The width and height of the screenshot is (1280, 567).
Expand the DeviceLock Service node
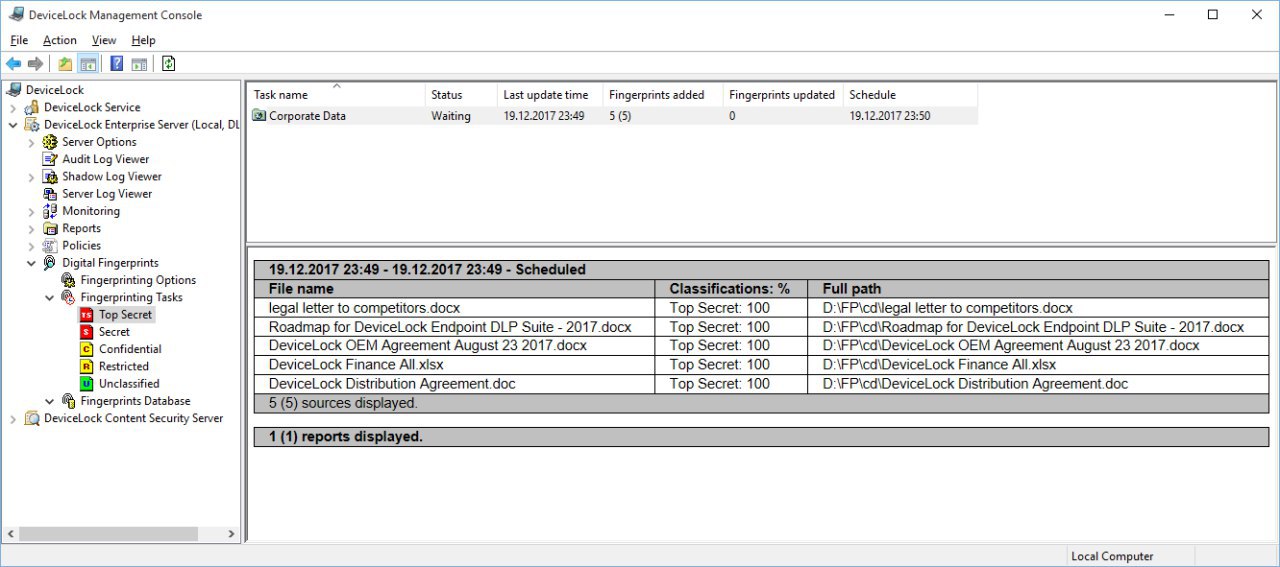[x=13, y=108]
